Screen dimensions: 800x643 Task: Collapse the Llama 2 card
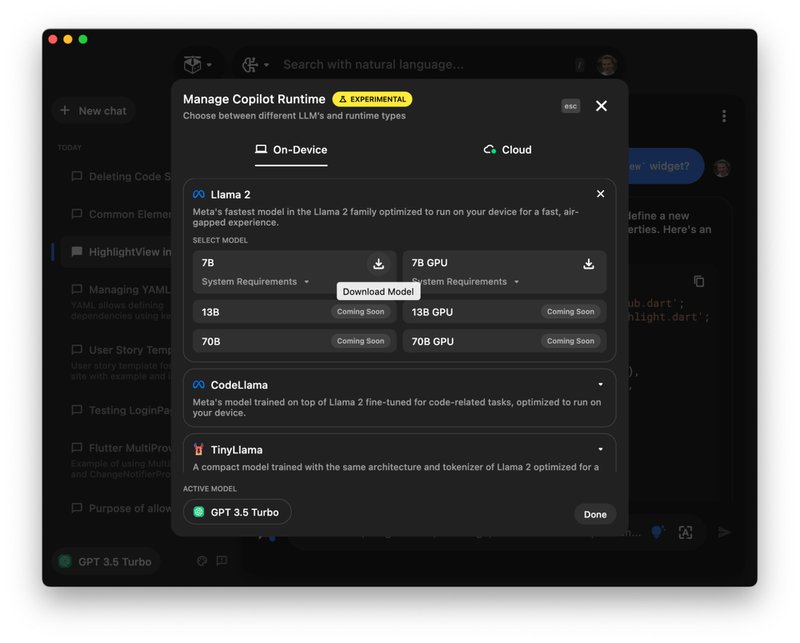(x=601, y=194)
